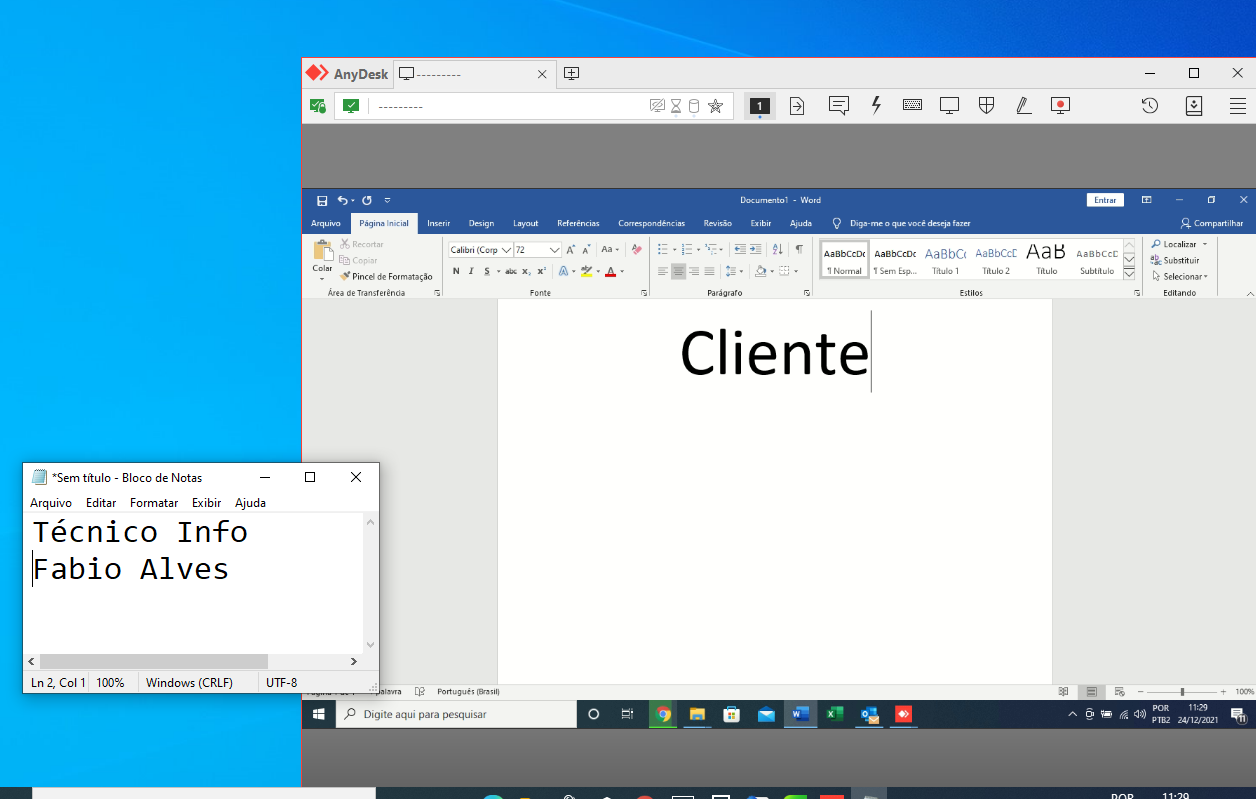
Task: Open the Inserir ribbon tab
Action: [x=438, y=223]
